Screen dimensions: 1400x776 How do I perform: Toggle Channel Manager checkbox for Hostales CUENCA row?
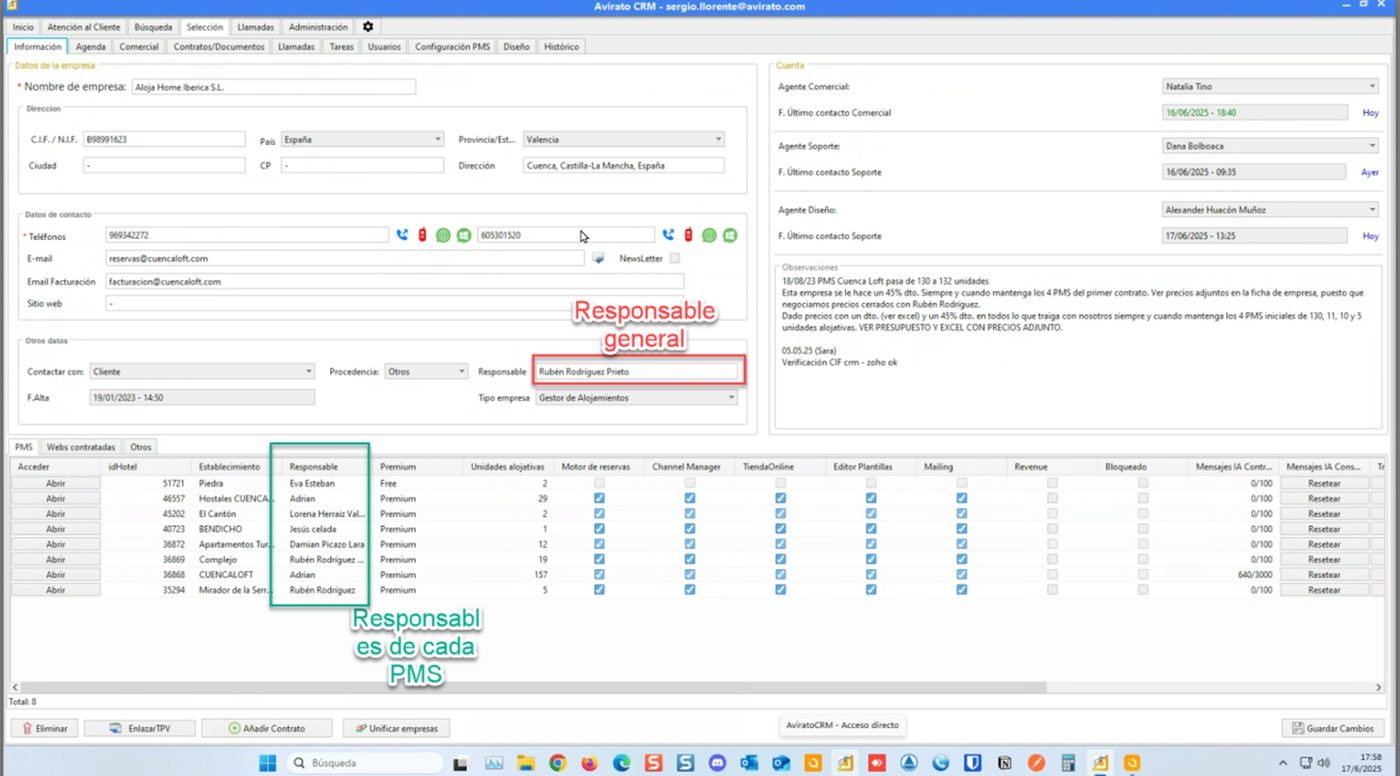point(690,498)
